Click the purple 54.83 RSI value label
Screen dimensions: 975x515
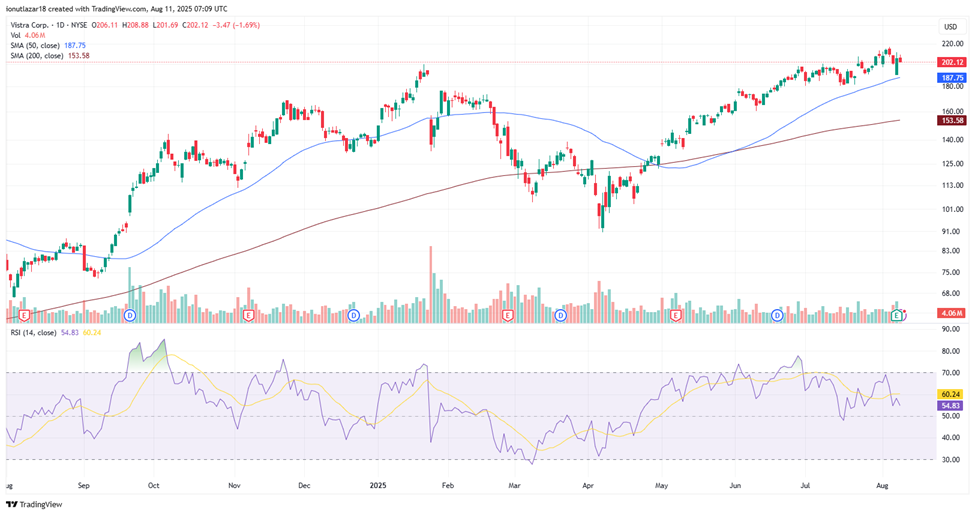tap(952, 406)
